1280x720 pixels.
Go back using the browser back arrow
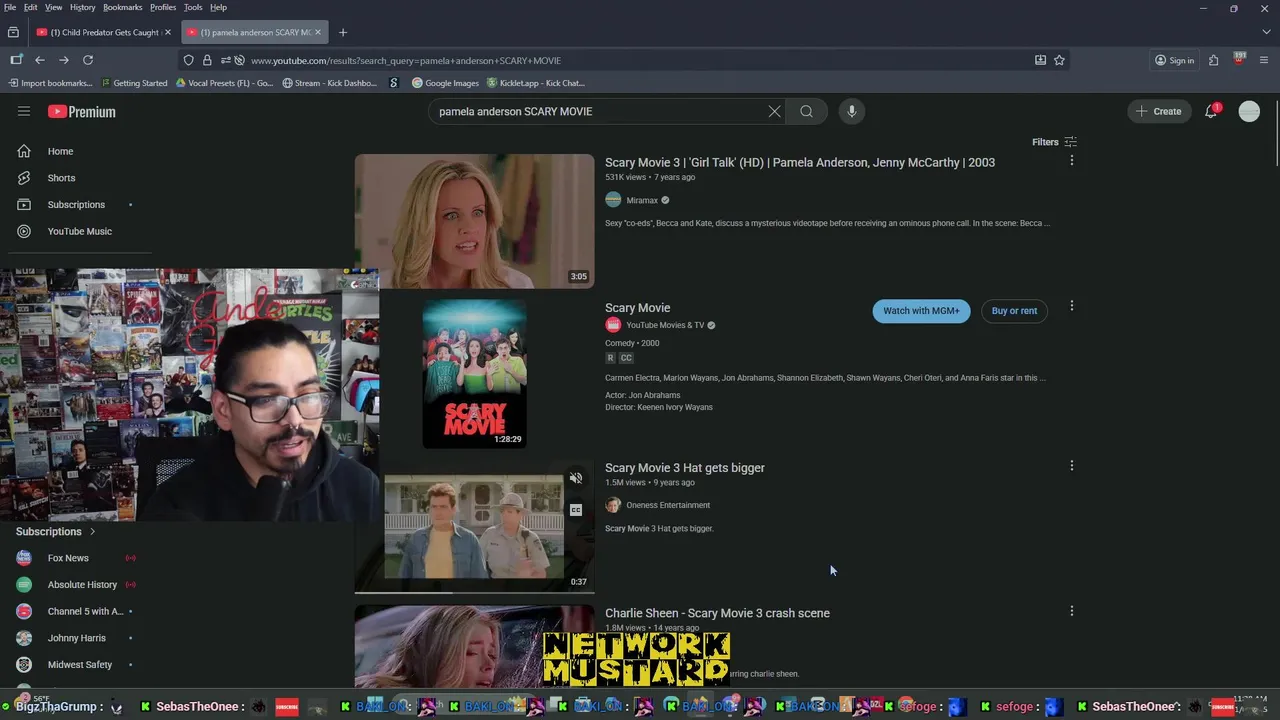[40, 60]
